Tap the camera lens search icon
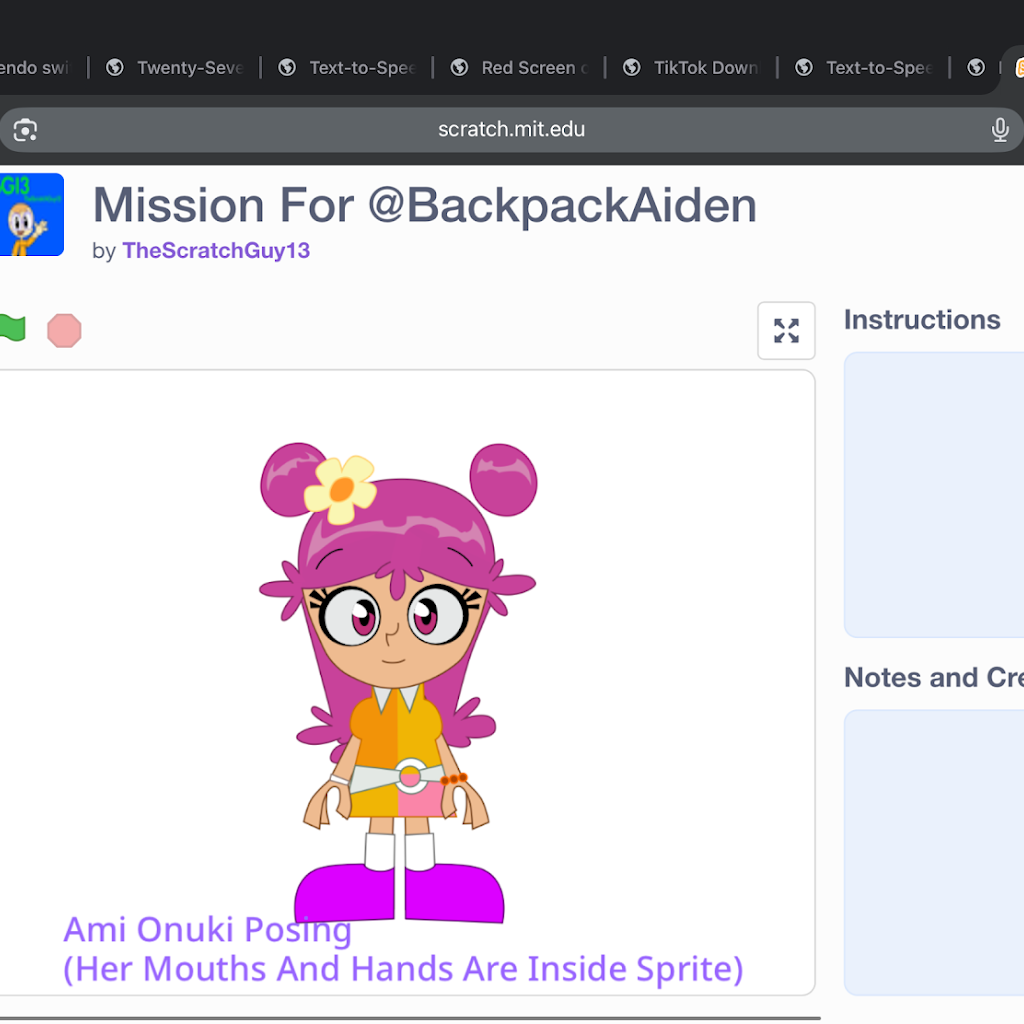 coord(25,130)
